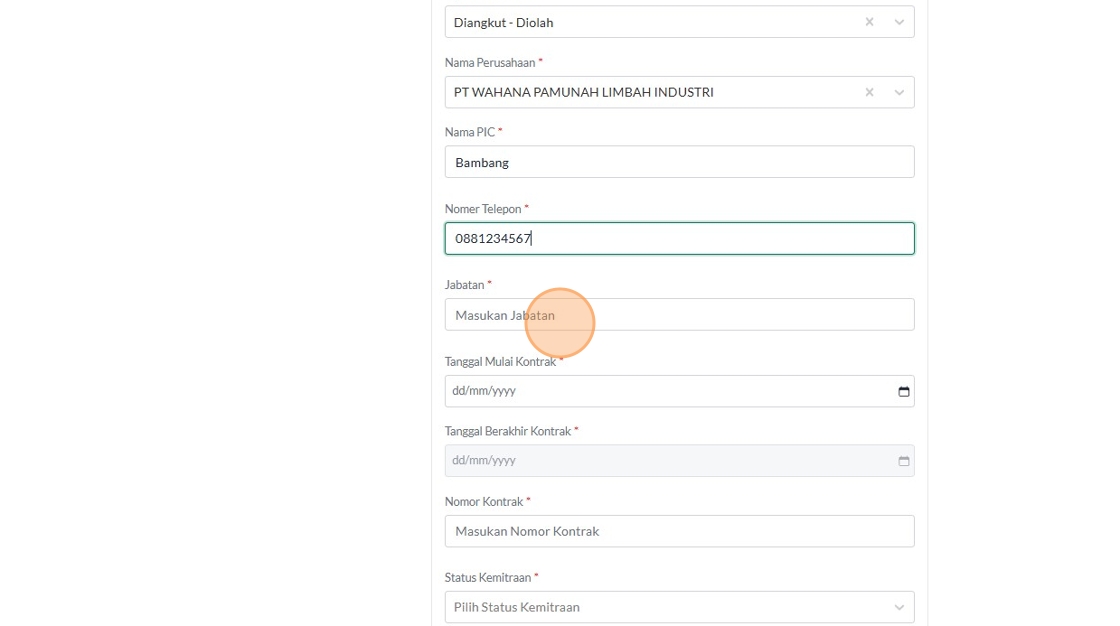The height and width of the screenshot is (626, 1120).
Task: Clear the selected Nama Perusahaan value
Action: (869, 92)
